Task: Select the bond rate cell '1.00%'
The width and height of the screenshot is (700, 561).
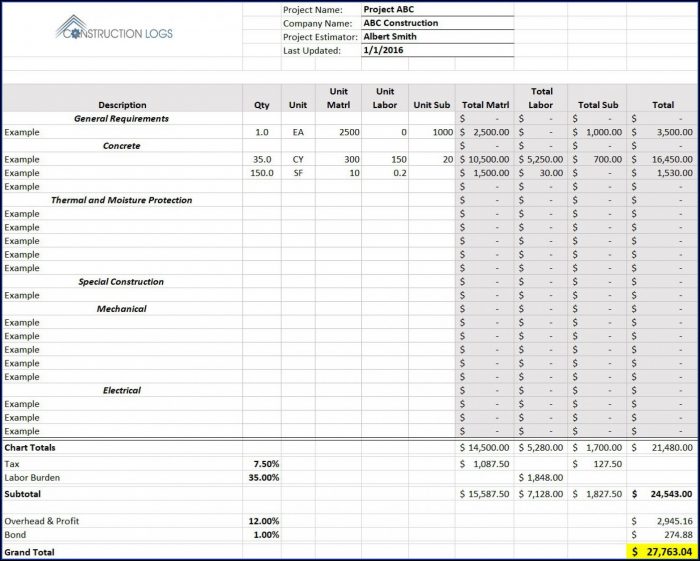Action: 262,535
